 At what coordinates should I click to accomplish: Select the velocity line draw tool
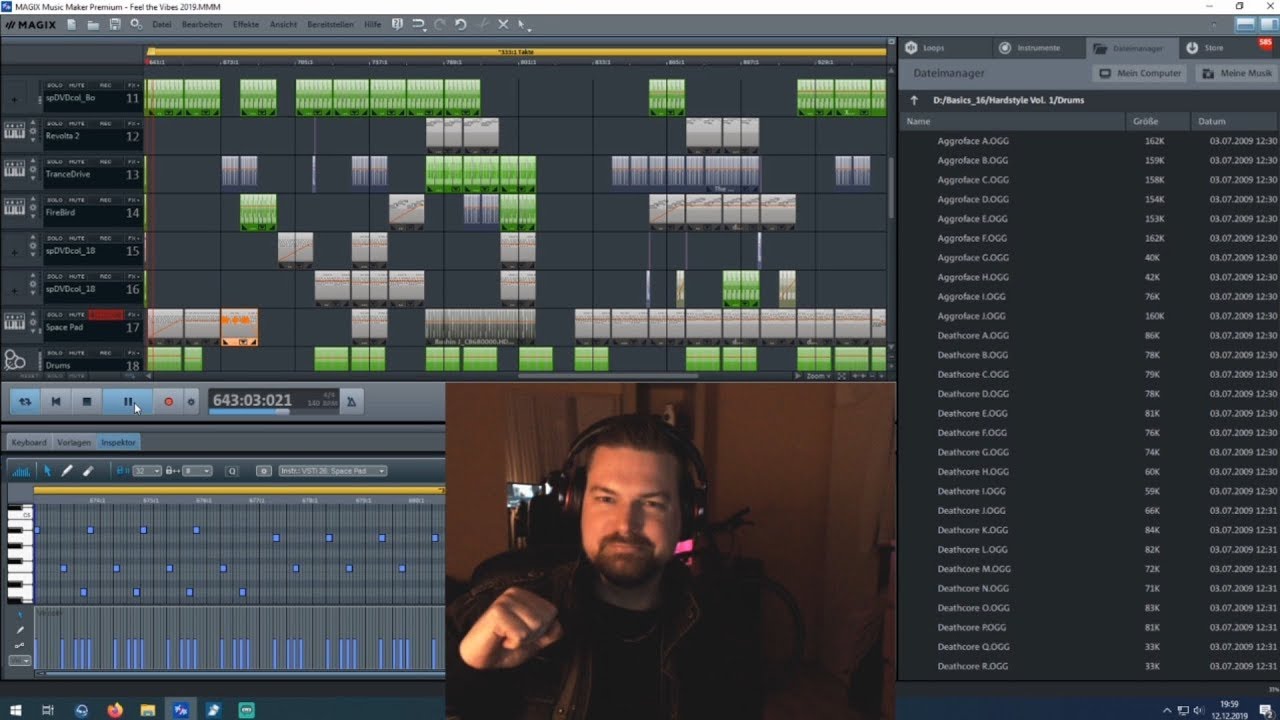[19, 646]
